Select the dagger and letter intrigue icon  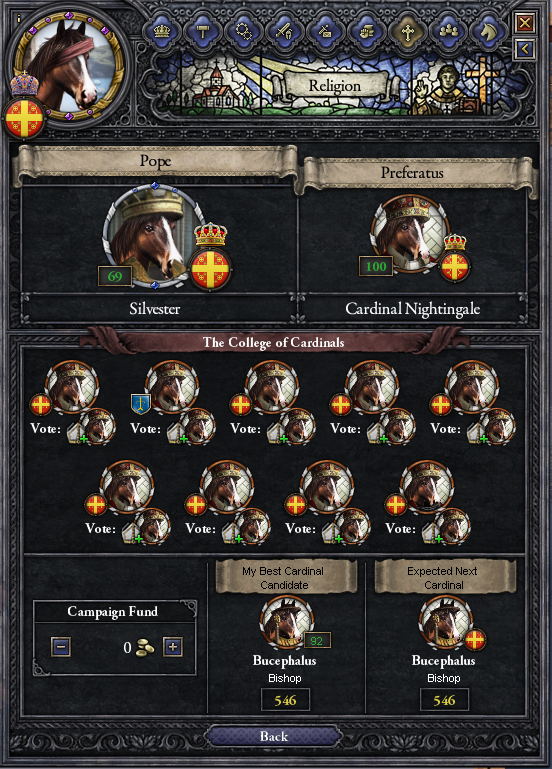[326, 31]
